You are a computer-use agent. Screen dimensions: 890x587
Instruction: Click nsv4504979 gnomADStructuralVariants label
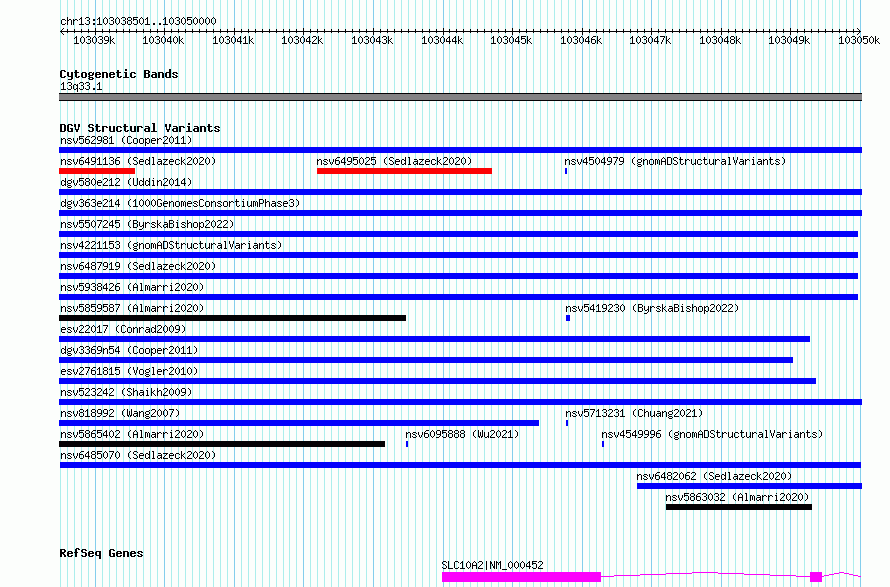(675, 161)
